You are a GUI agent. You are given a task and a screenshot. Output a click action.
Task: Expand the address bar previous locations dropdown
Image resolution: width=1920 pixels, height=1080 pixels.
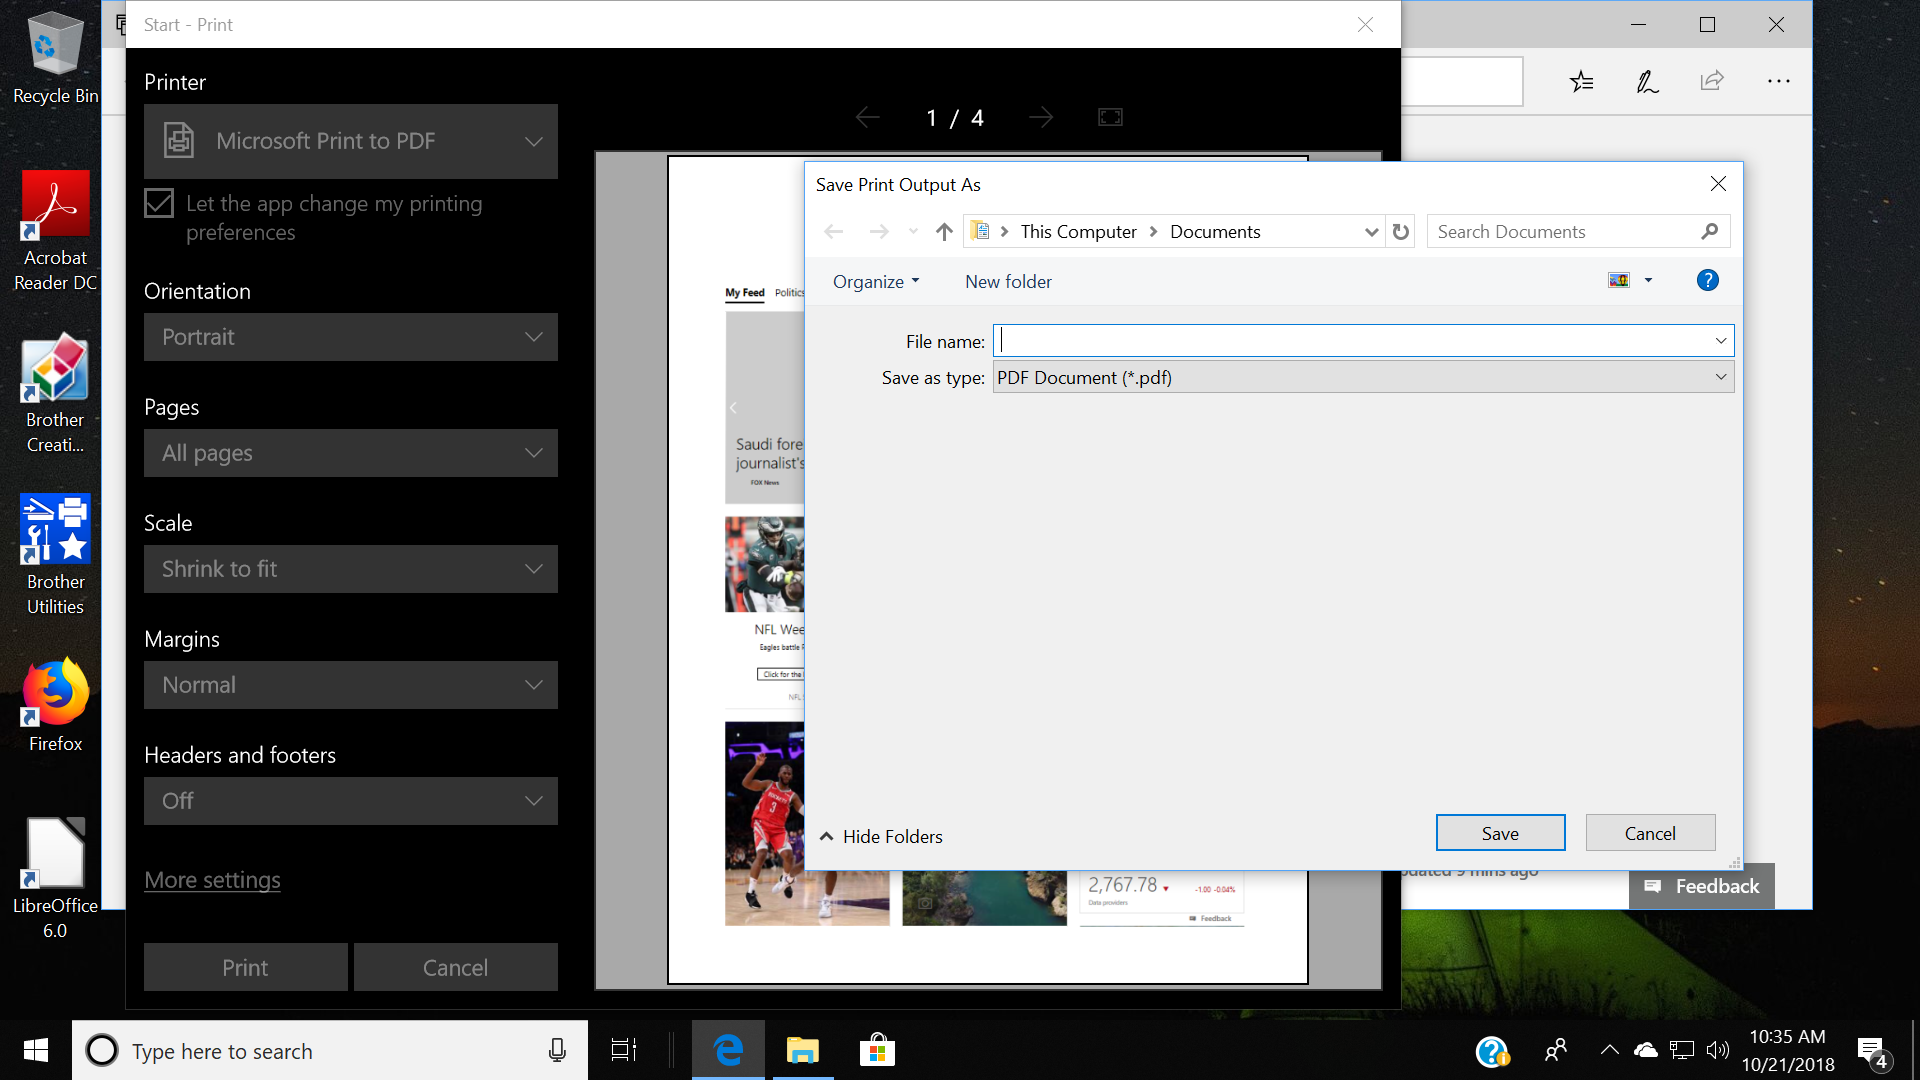coord(1371,232)
